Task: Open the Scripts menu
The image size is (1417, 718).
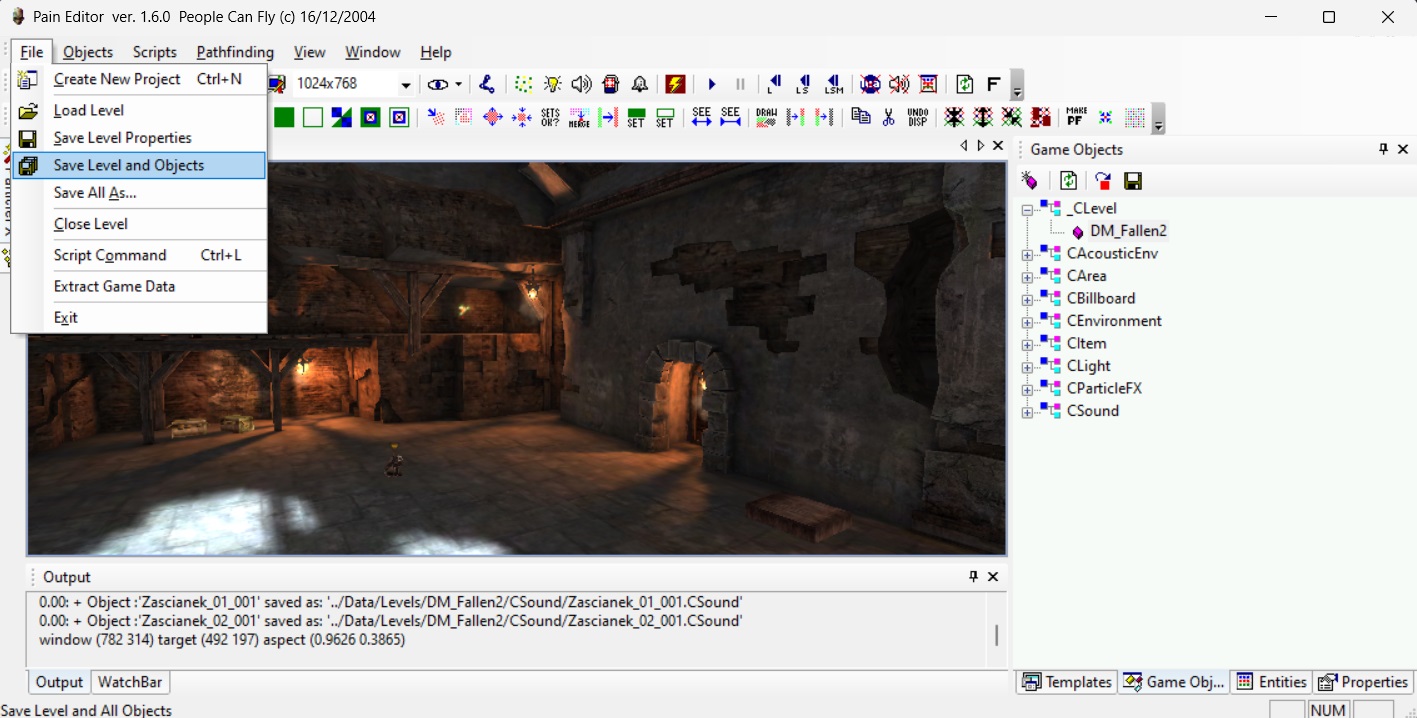Action: 154,52
